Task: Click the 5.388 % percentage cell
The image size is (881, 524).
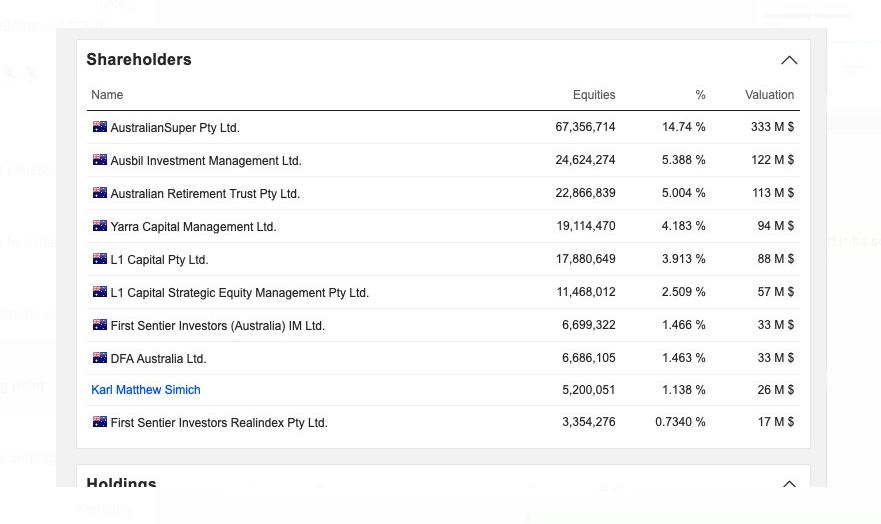Action: [683, 160]
